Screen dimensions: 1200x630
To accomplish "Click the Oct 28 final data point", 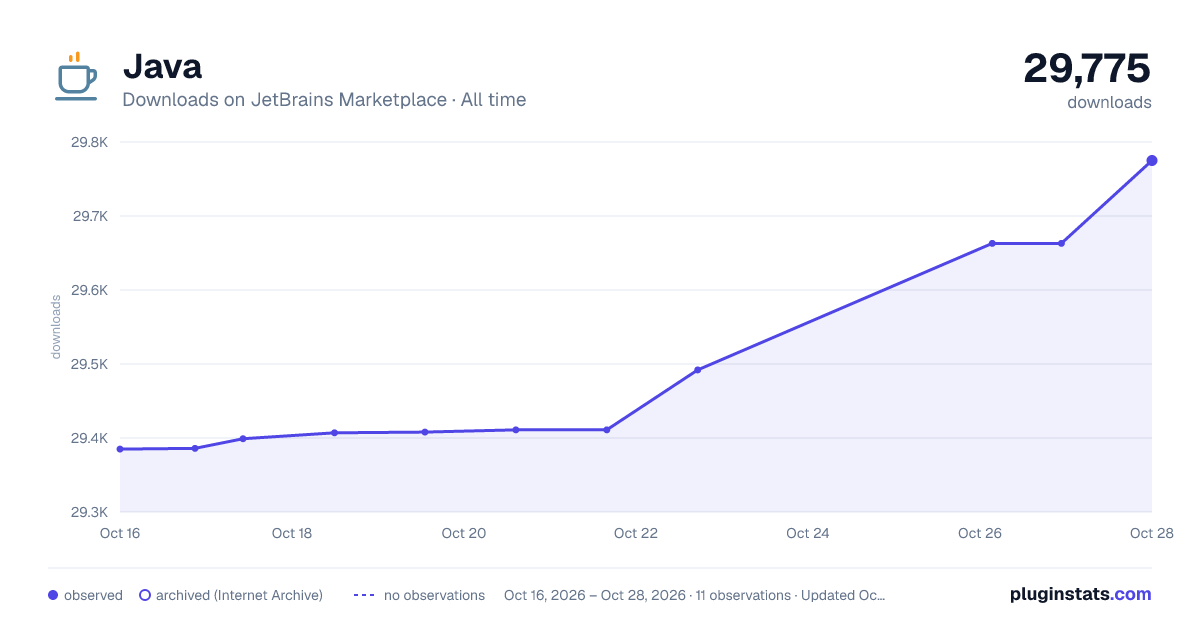I will click(1152, 160).
